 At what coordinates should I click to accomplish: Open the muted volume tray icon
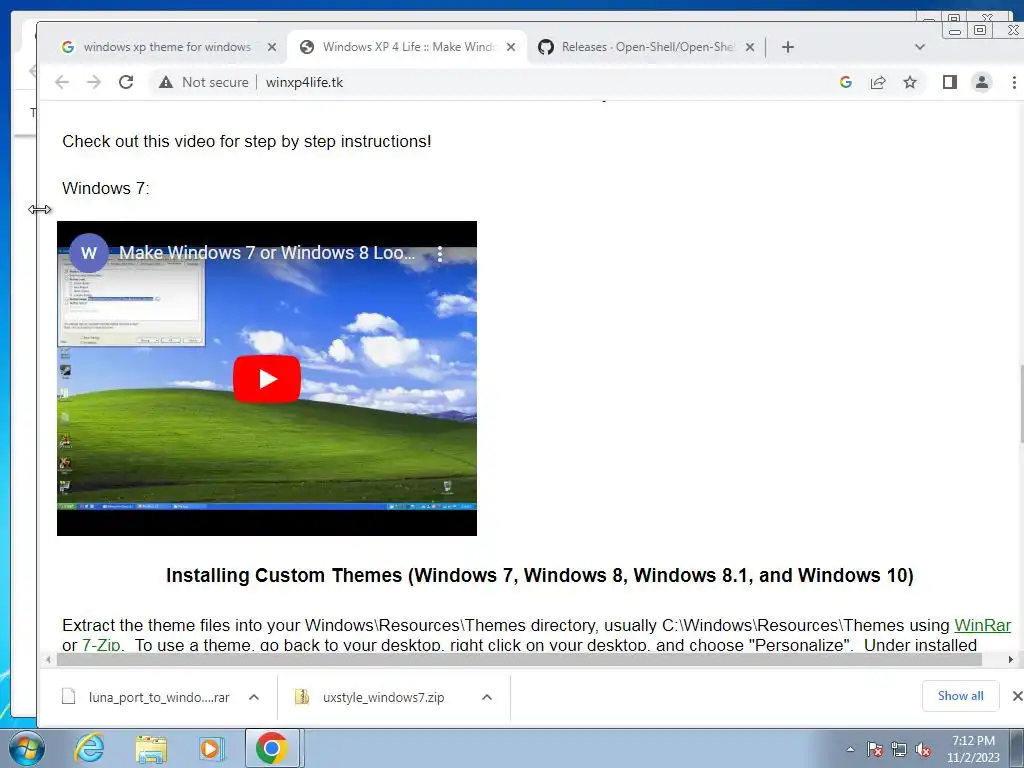pos(923,750)
